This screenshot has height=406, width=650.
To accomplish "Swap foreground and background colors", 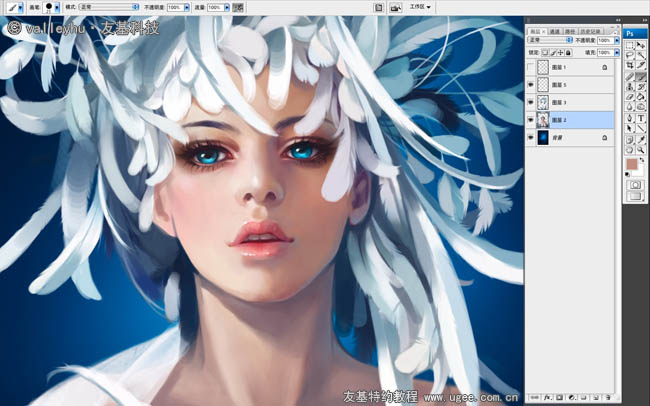I will (x=642, y=160).
